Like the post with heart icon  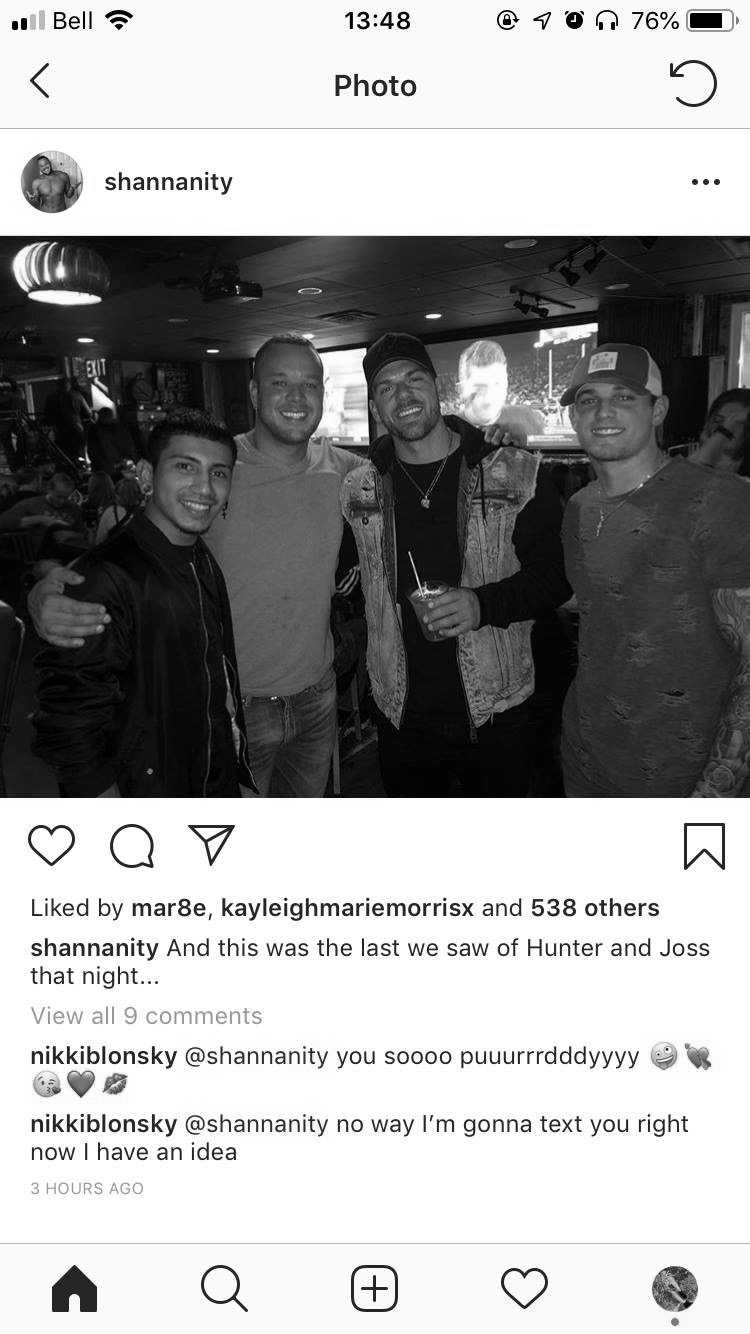(51, 846)
